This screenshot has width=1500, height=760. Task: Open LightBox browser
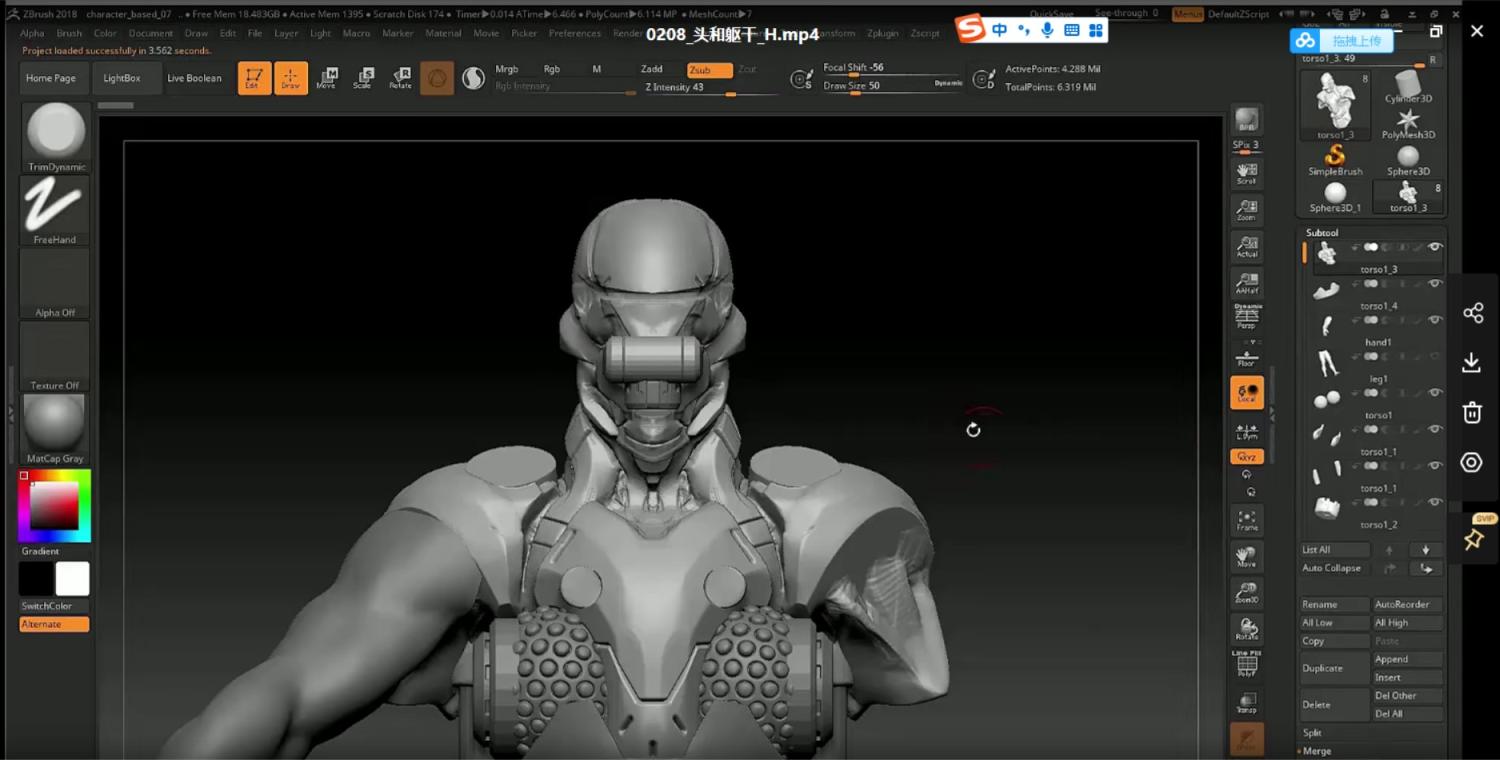click(x=122, y=78)
